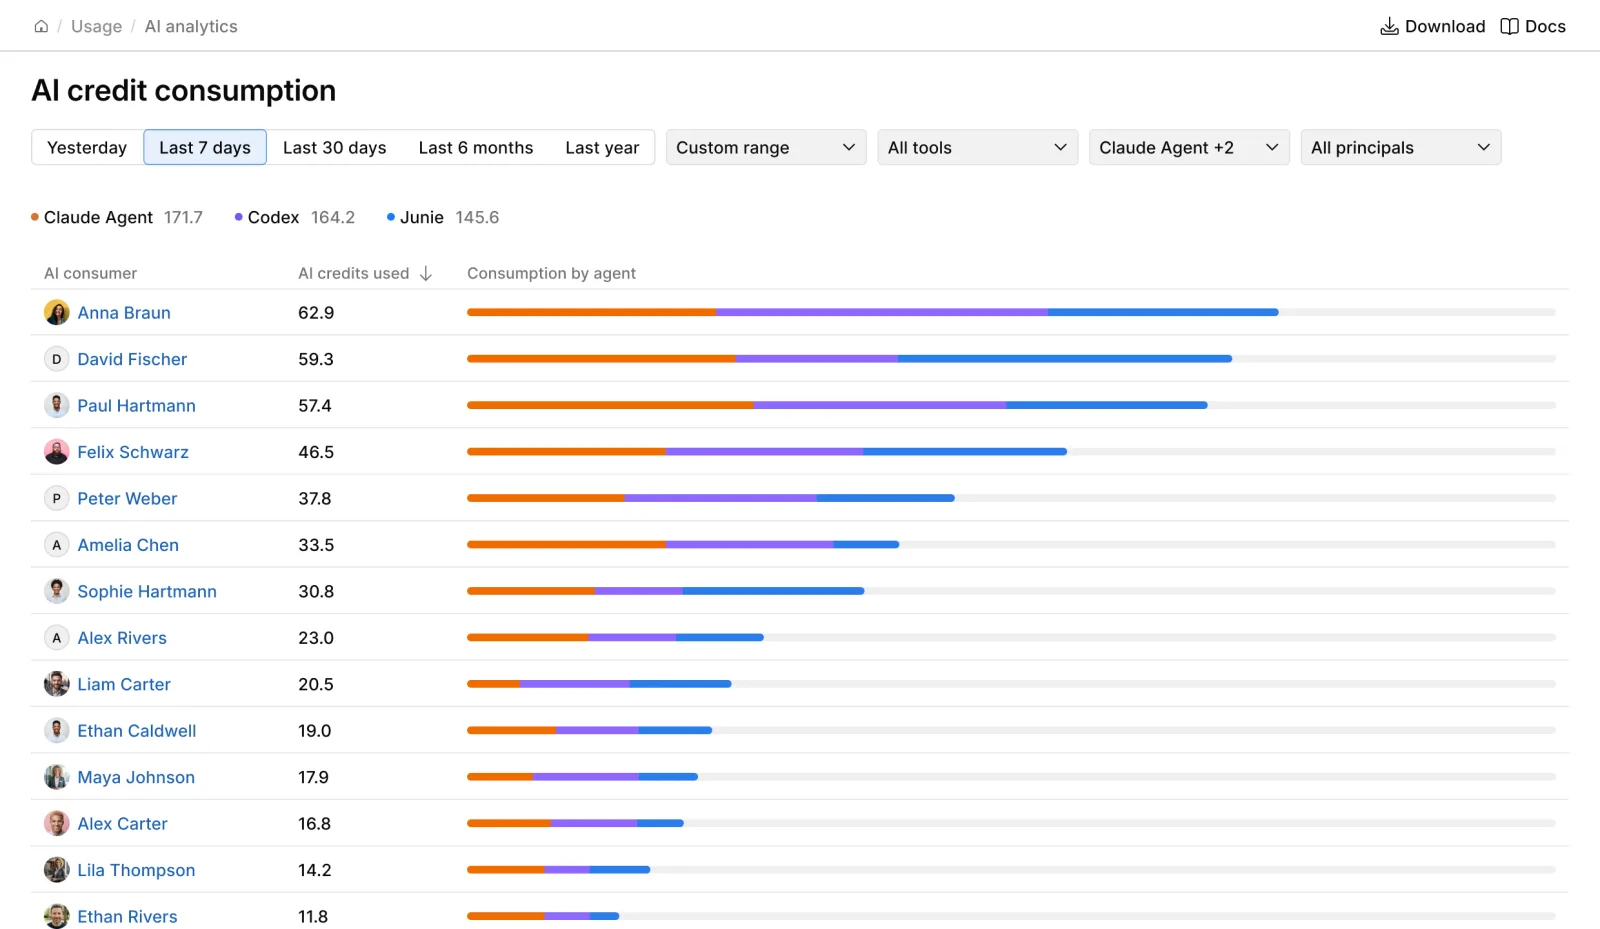Click the Consumption by agent column header
The width and height of the screenshot is (1600, 929).
551,274
